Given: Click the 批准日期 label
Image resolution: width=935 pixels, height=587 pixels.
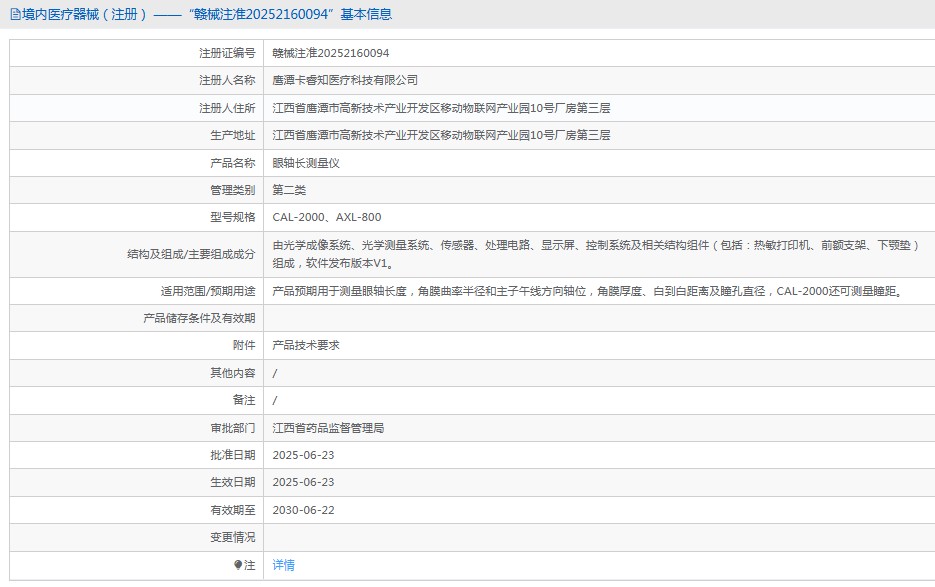Looking at the screenshot, I should [233, 455].
